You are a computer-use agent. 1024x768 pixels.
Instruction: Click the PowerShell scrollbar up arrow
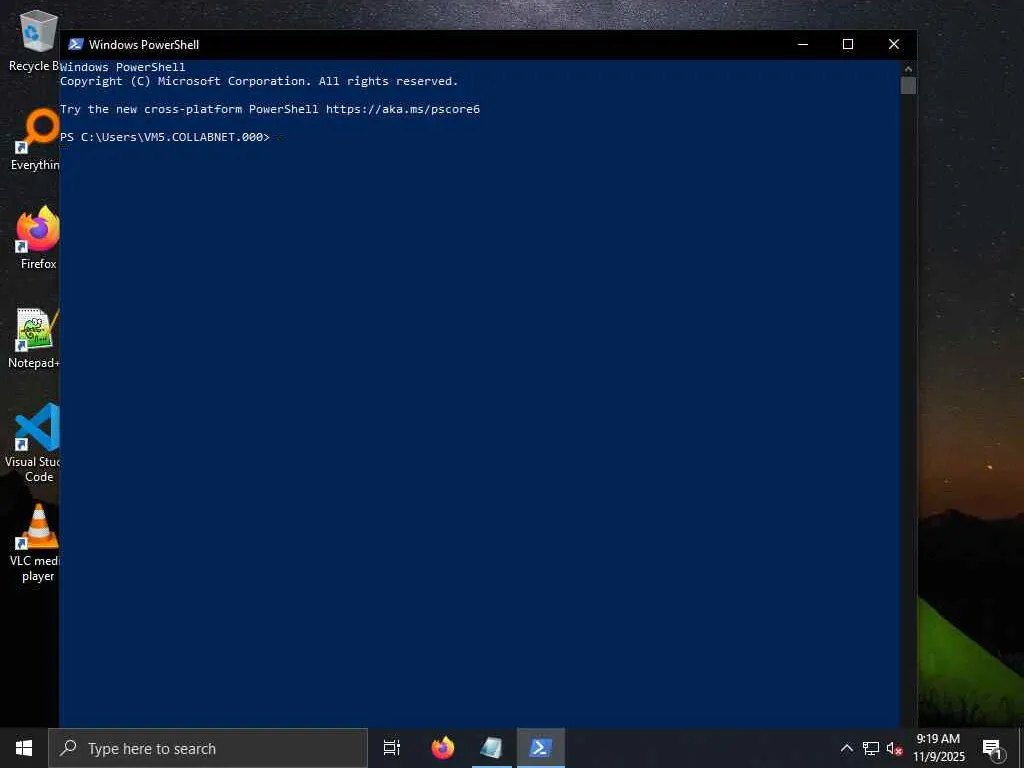908,68
